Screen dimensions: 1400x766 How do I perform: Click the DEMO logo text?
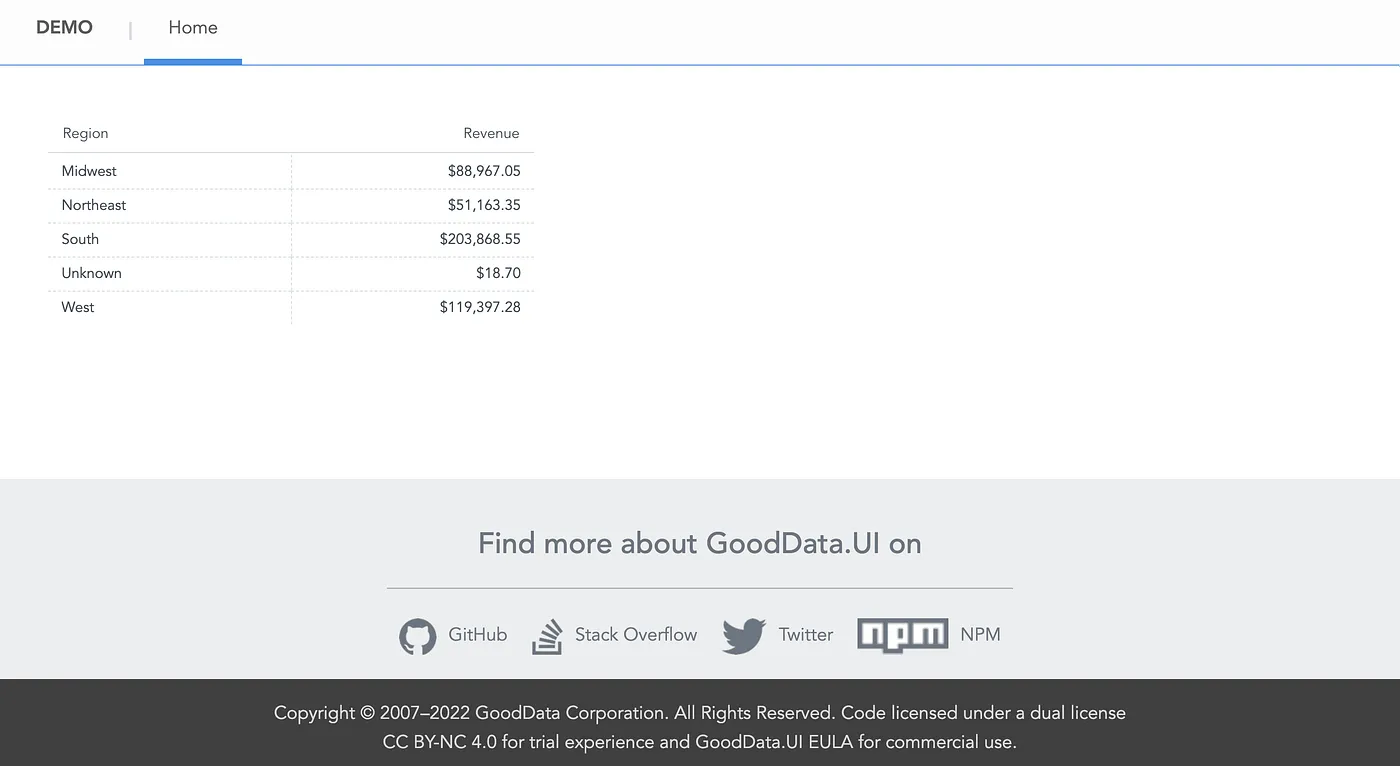[x=64, y=27]
